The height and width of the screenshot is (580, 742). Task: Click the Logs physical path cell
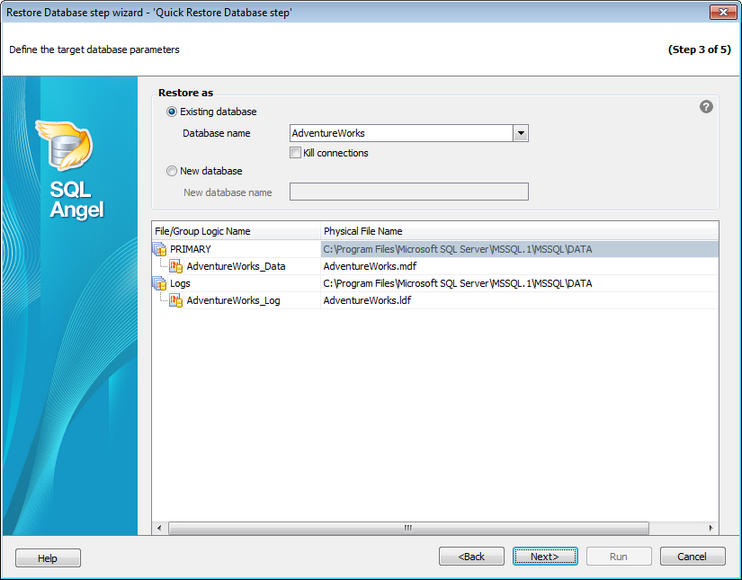pos(520,283)
